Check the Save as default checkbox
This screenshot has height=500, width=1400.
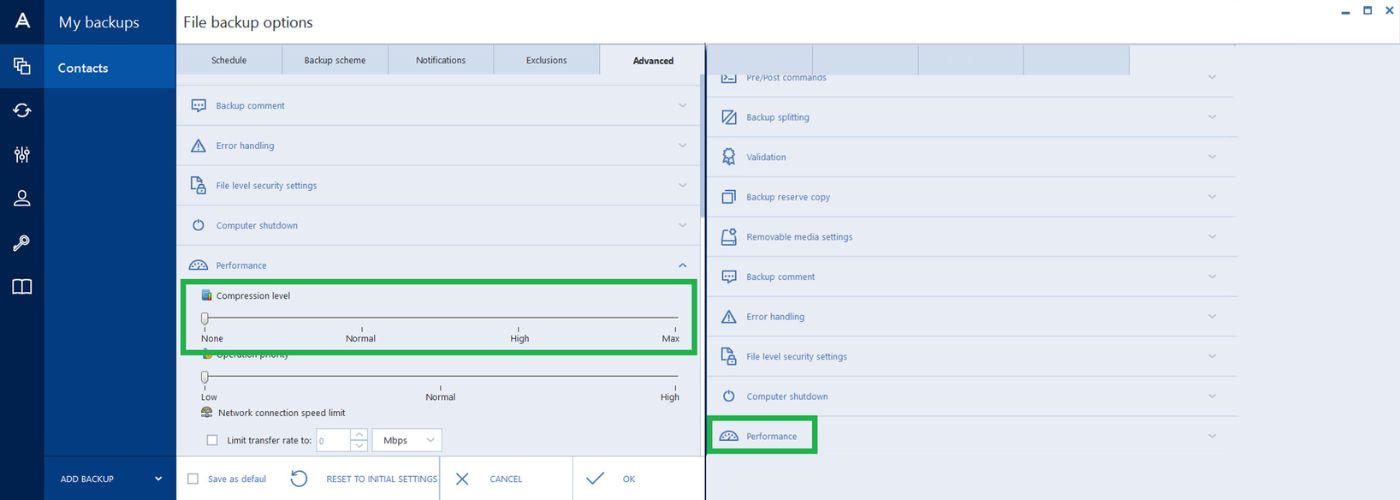pyautogui.click(x=193, y=479)
